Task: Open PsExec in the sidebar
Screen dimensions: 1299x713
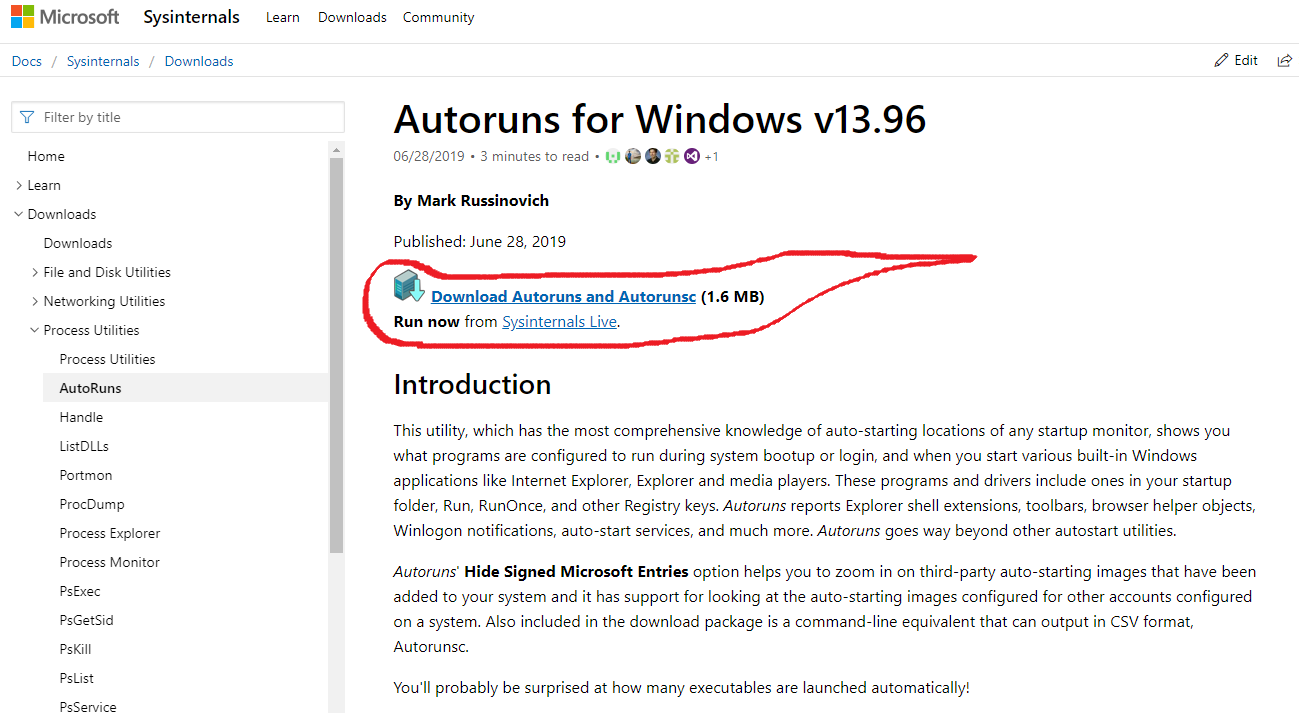Action: click(80, 591)
